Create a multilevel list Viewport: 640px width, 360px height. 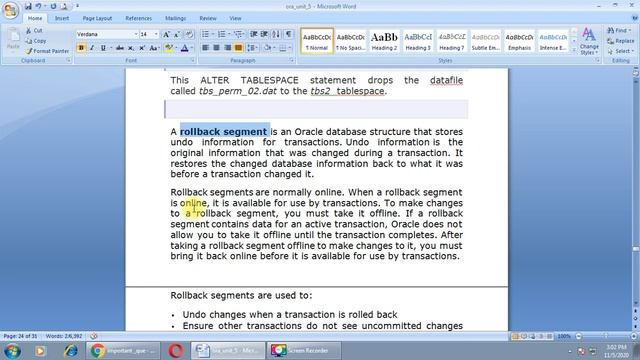238,34
